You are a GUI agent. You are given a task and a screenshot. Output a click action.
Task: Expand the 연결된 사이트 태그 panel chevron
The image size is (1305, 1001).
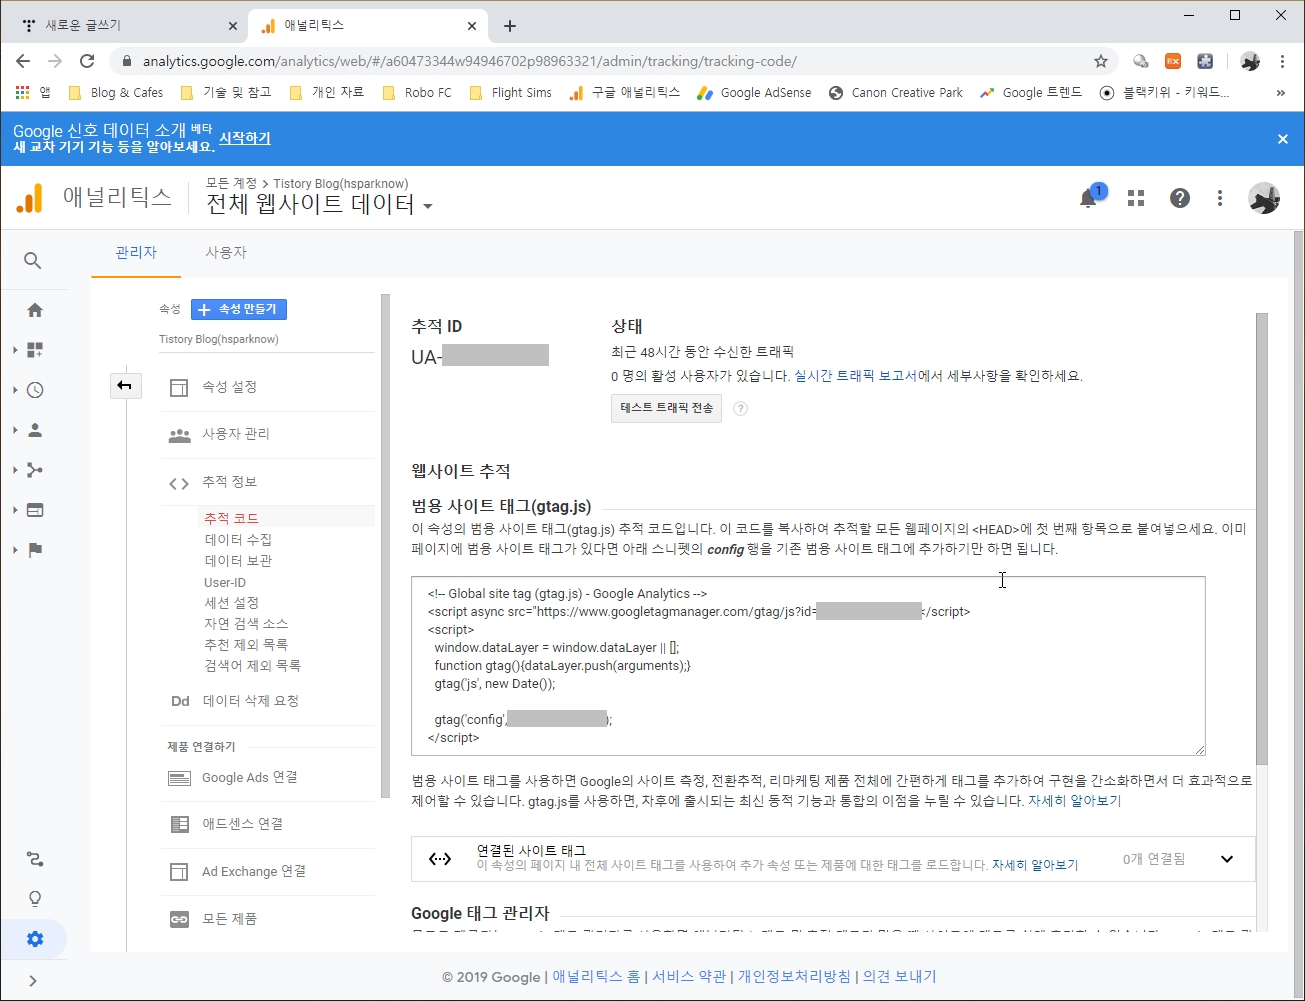click(1227, 859)
